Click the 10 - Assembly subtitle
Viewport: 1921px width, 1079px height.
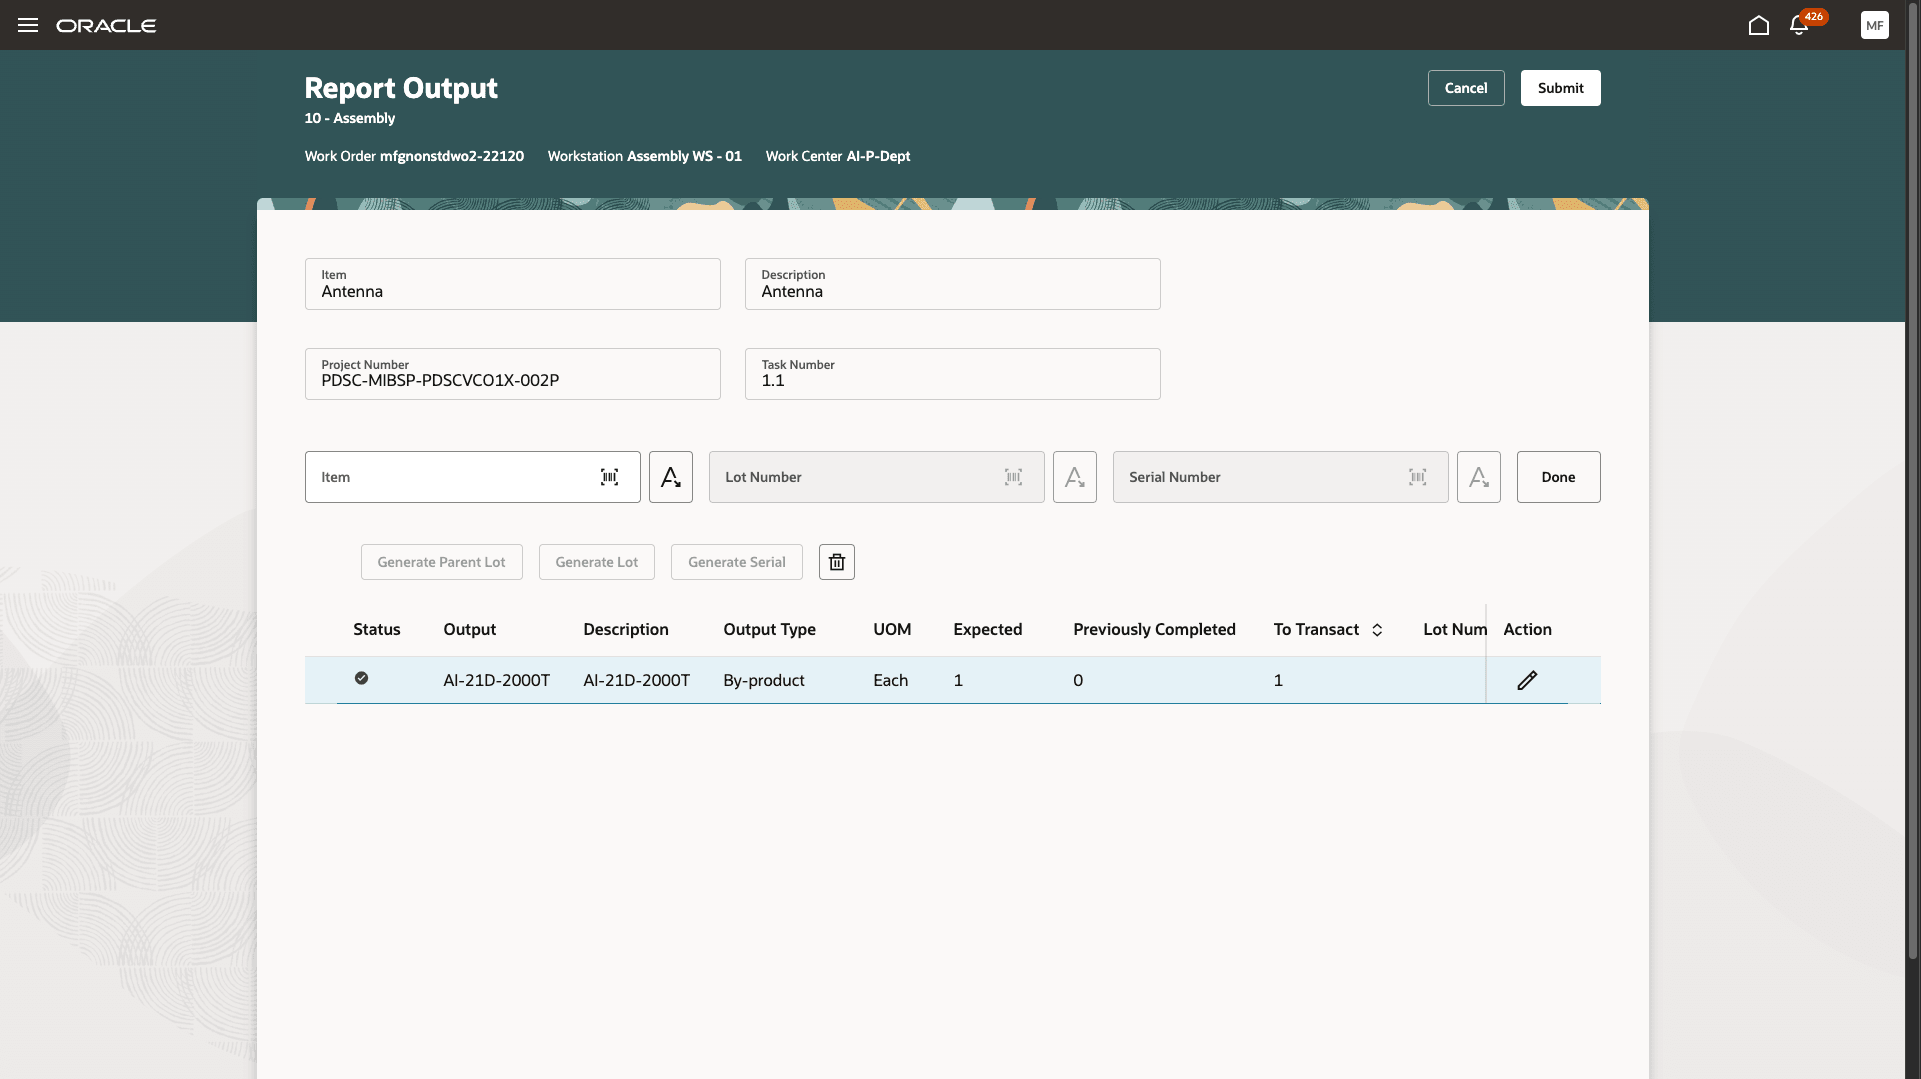[350, 118]
